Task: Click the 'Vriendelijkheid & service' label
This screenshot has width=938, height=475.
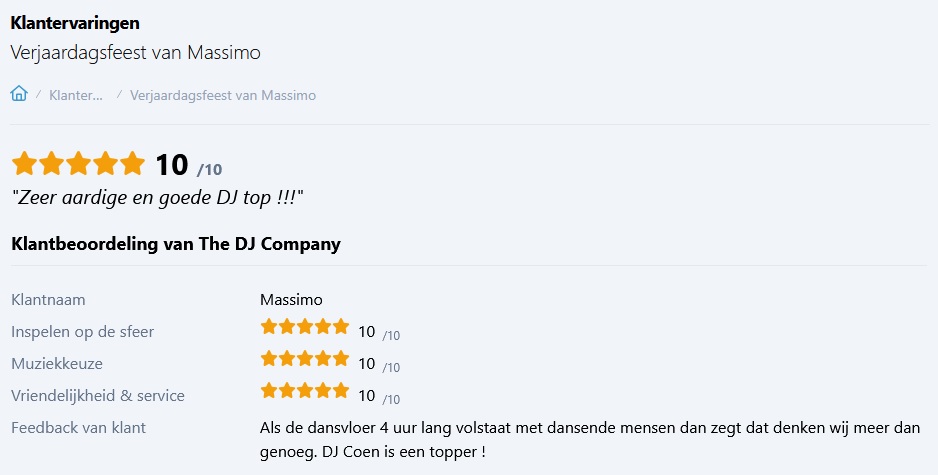Action: (98, 395)
